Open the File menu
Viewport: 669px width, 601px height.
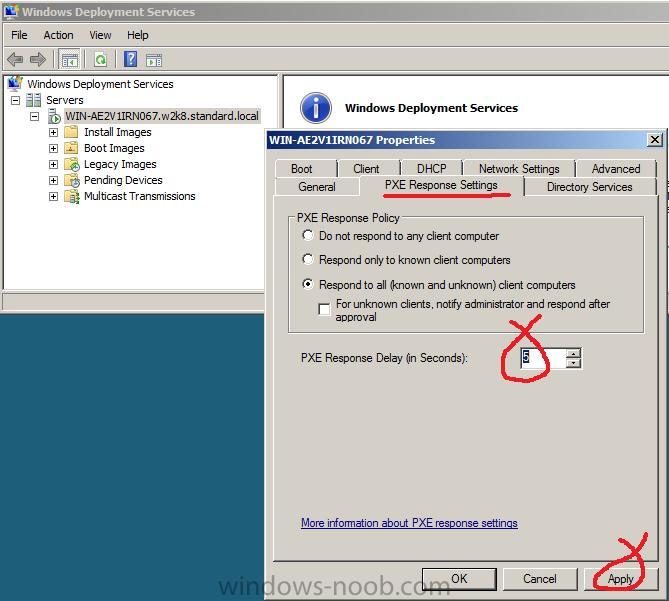click(x=19, y=35)
